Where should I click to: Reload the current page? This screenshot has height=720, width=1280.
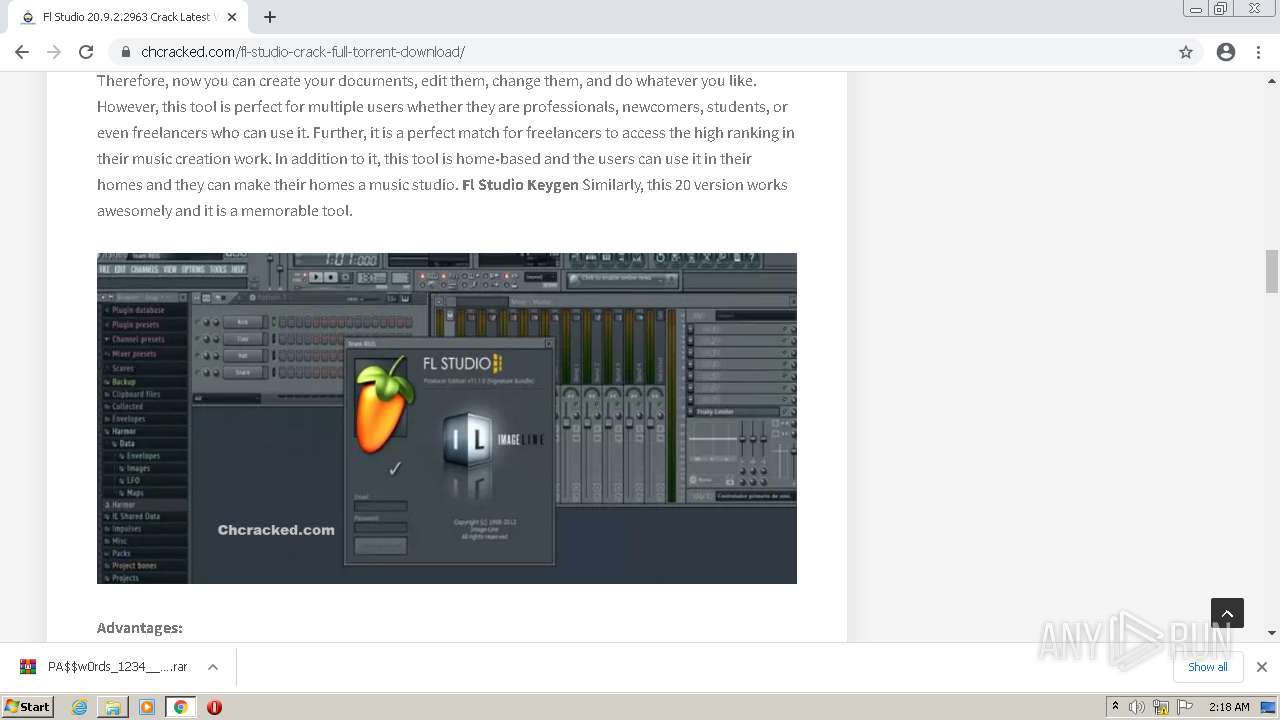point(86,52)
